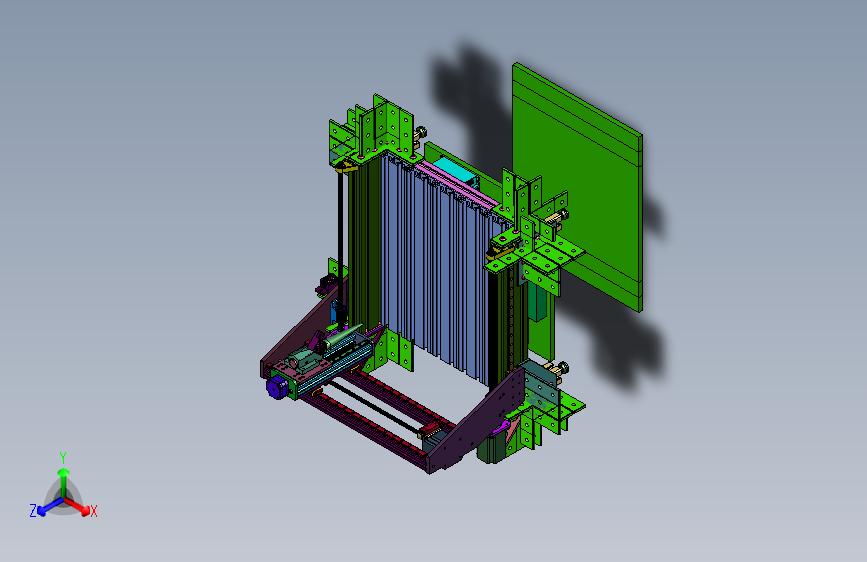Image resolution: width=867 pixels, height=562 pixels.
Task: Select the pink rail along the top of the frame
Action: 457,184
